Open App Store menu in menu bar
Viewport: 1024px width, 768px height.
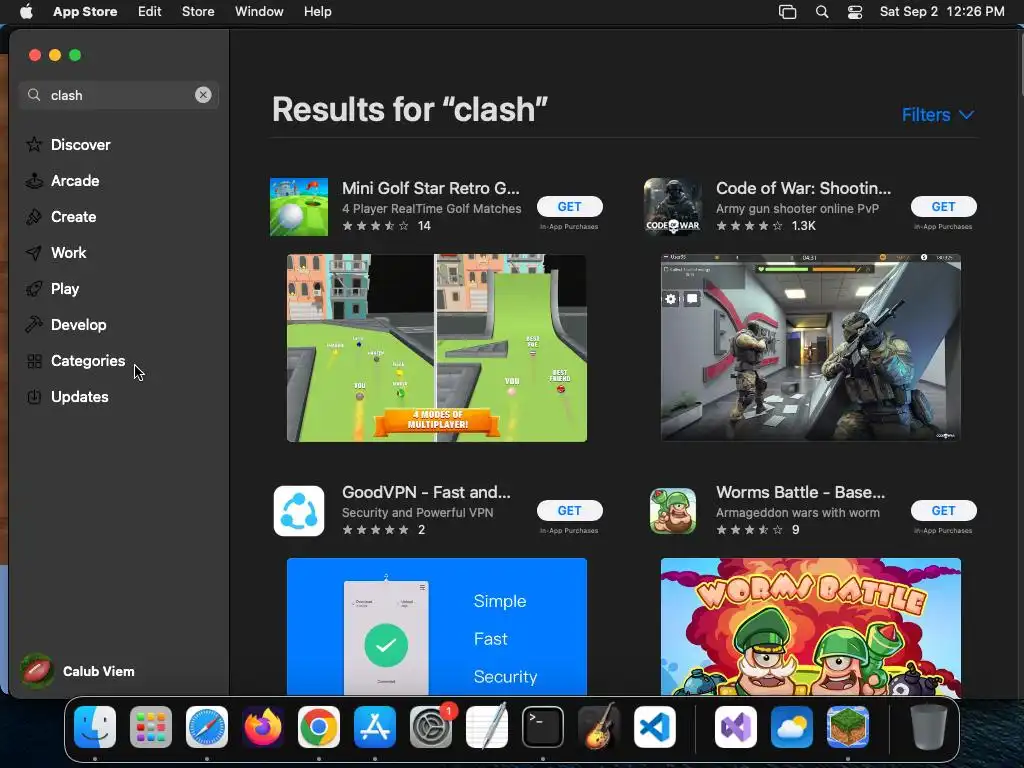85,12
